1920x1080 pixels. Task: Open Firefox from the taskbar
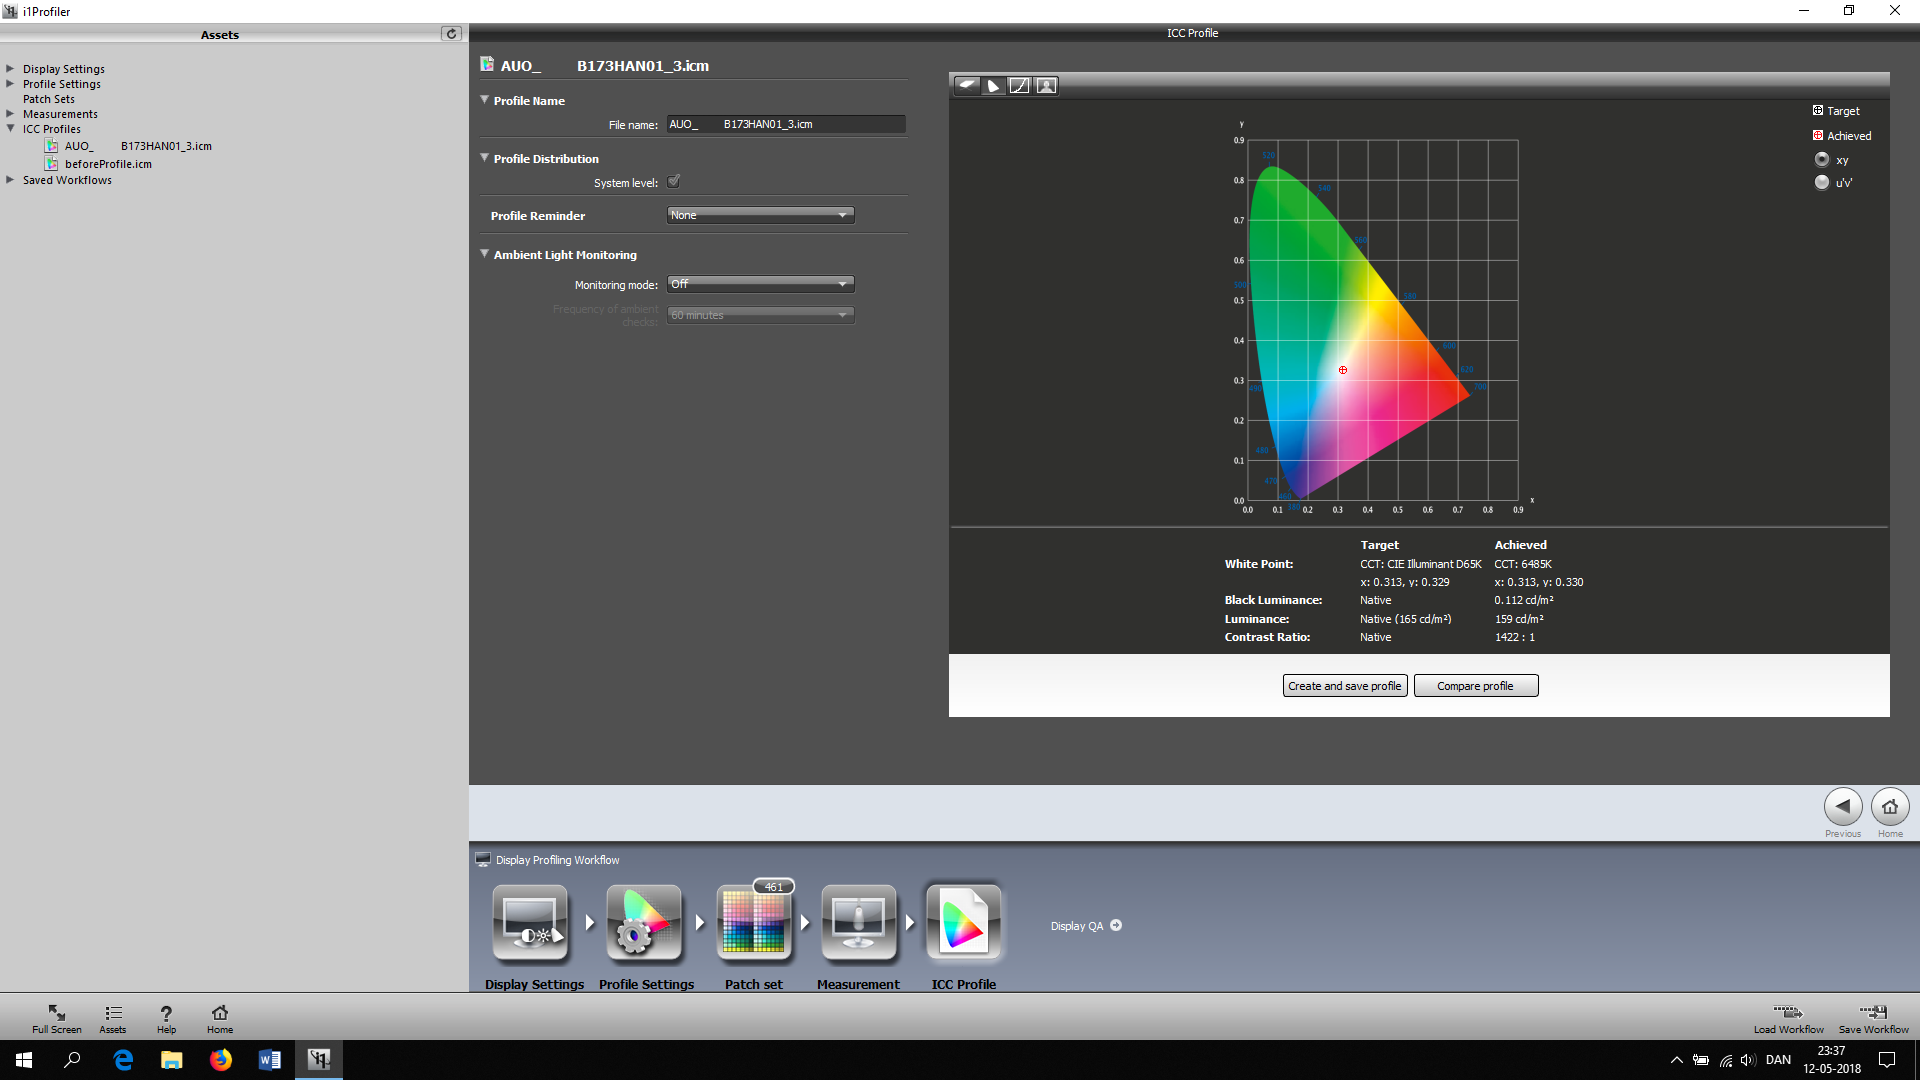tap(220, 1060)
